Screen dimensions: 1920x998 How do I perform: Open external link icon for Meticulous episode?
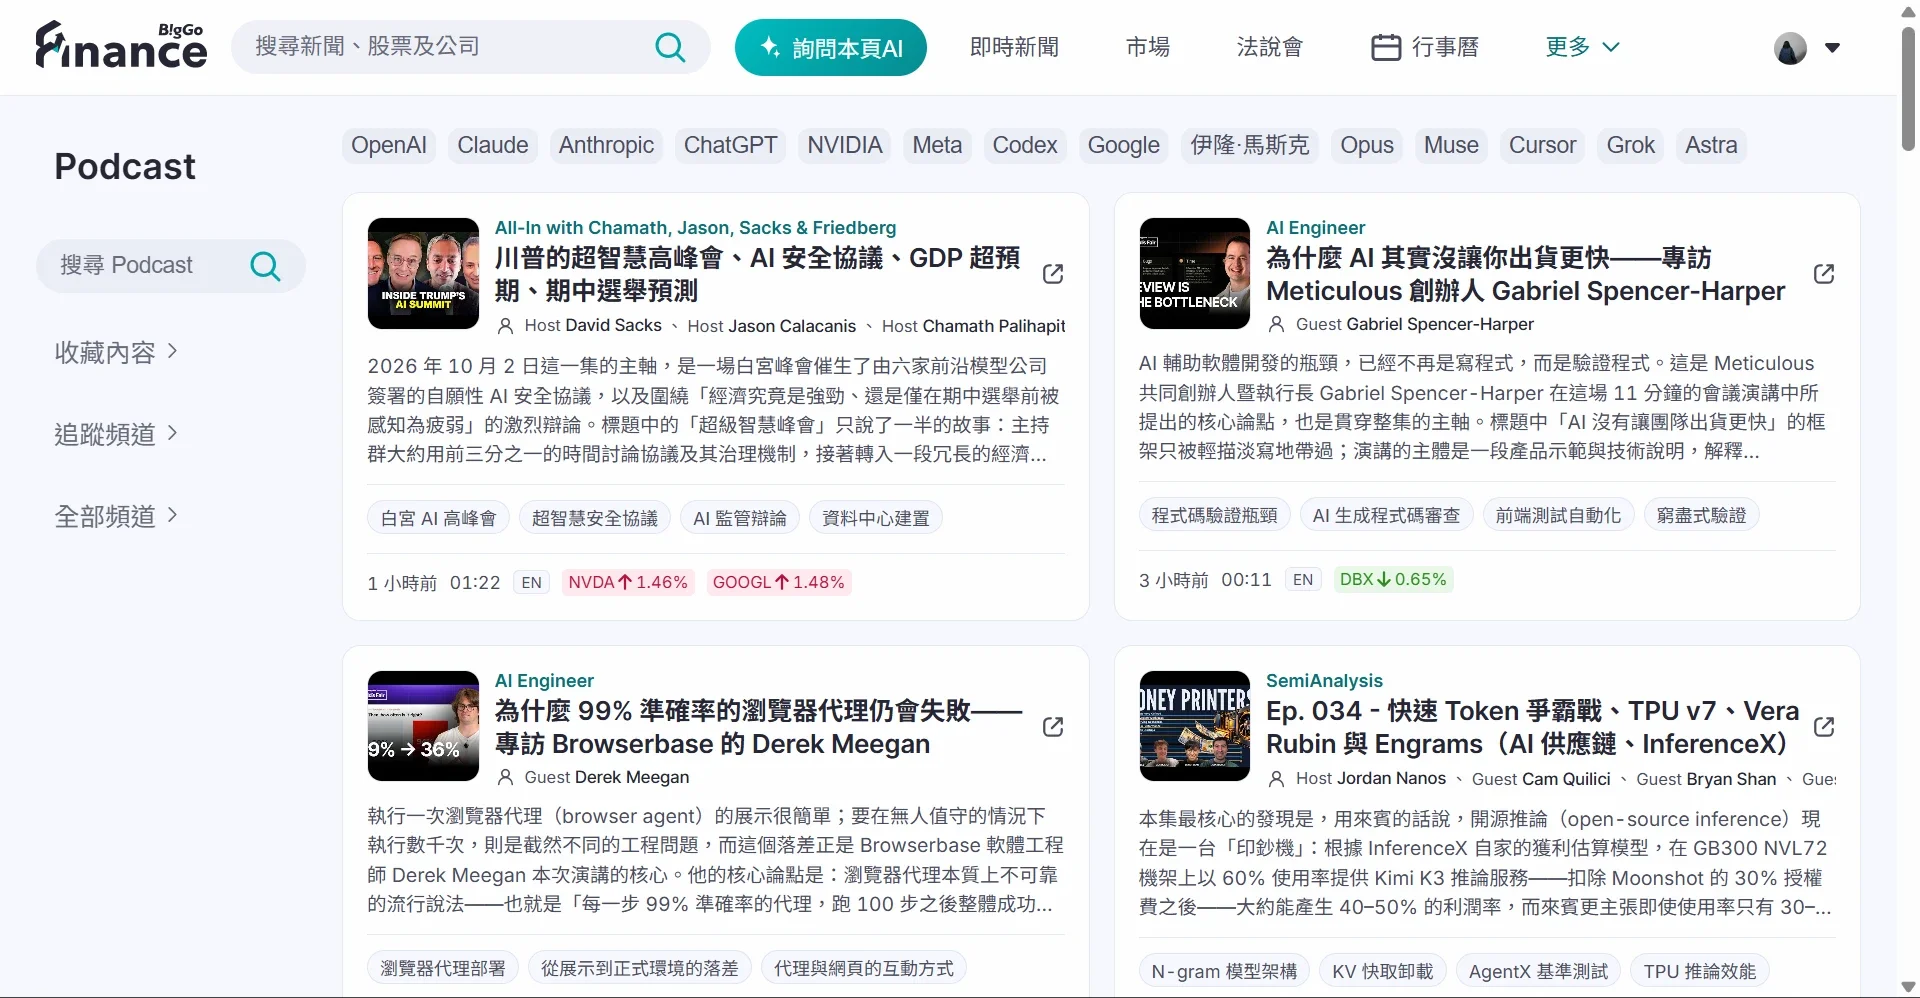click(x=1824, y=274)
